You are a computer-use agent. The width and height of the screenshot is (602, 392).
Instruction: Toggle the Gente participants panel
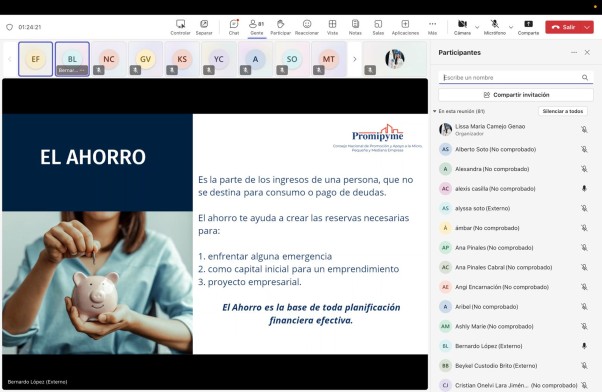[x=256, y=27]
